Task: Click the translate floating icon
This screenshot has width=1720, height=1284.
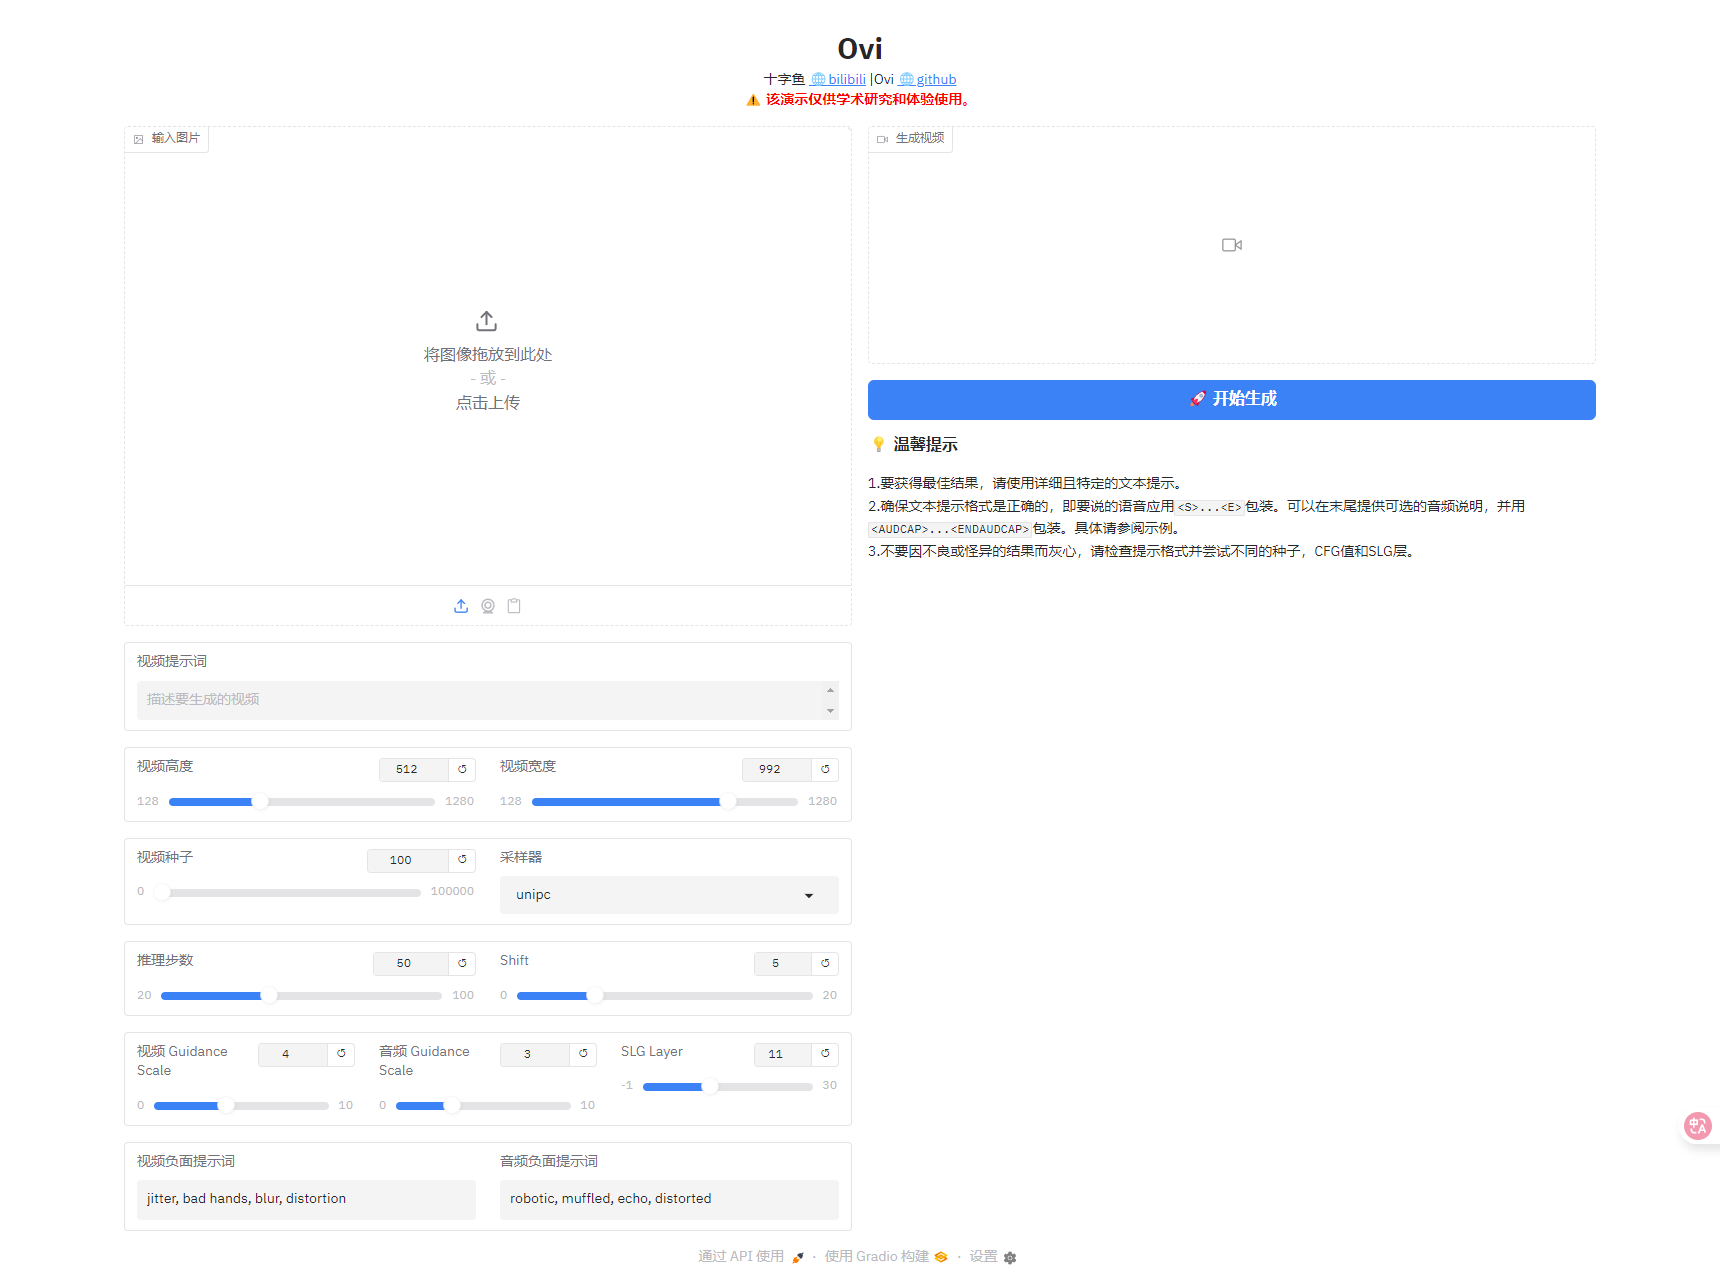Action: coord(1697,1126)
